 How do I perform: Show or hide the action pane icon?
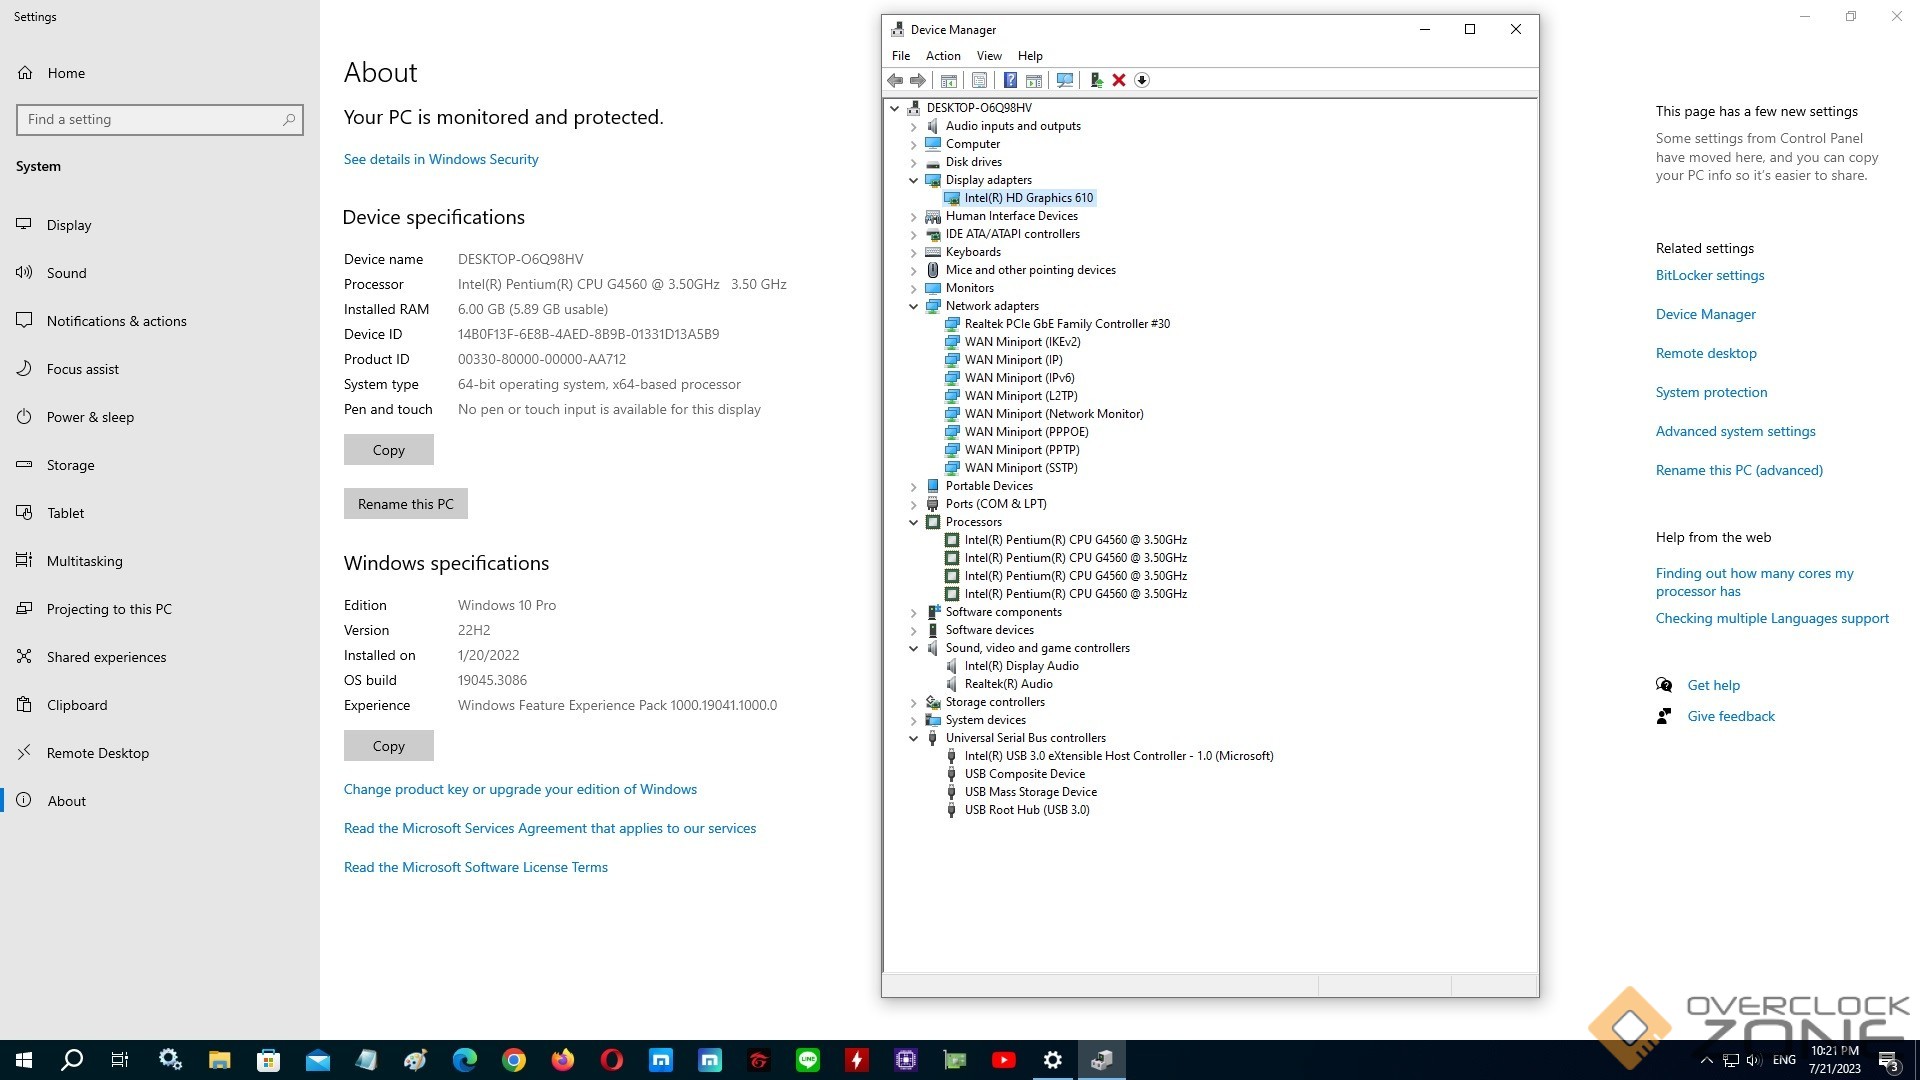coord(1034,80)
